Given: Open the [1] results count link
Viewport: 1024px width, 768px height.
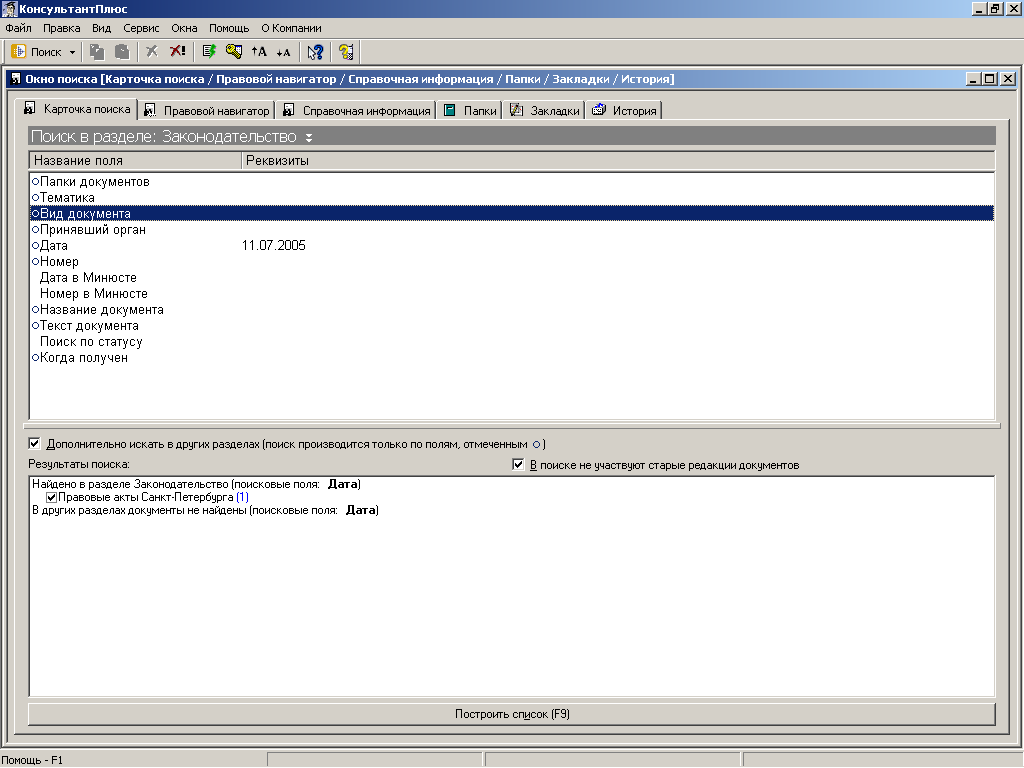Looking at the screenshot, I should tap(242, 498).
